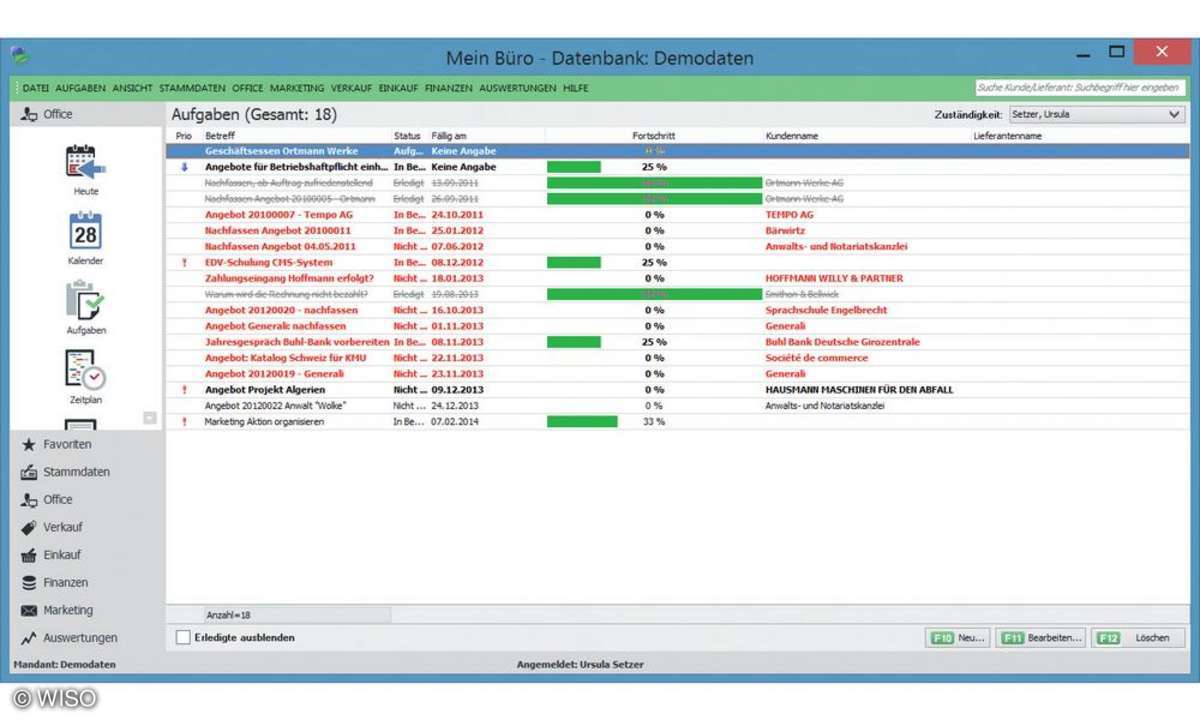Select task Warum wird die Rechnung nicht bezahlt?
Viewport: 1200px width, 720px height.
286,294
